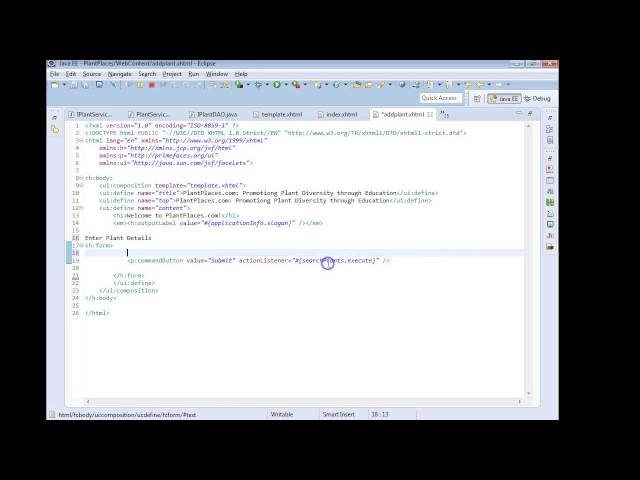Image resolution: width=640 pixels, height=480 pixels.
Task: Open the File menu
Action: 55,74
